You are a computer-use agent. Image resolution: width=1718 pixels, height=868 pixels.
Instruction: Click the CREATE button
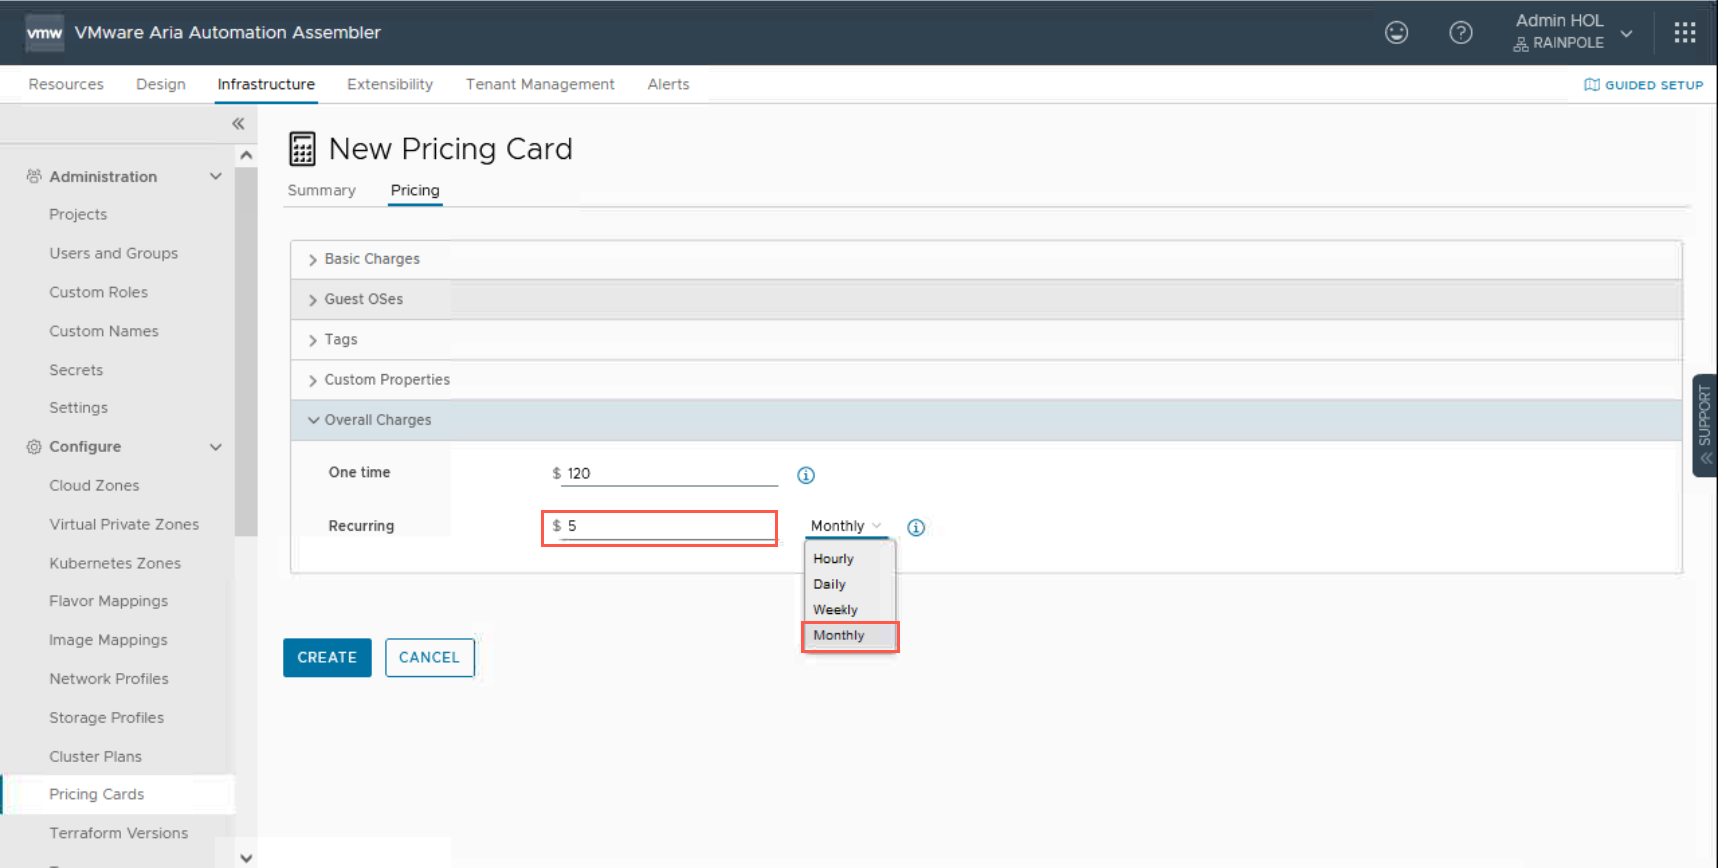pos(327,657)
